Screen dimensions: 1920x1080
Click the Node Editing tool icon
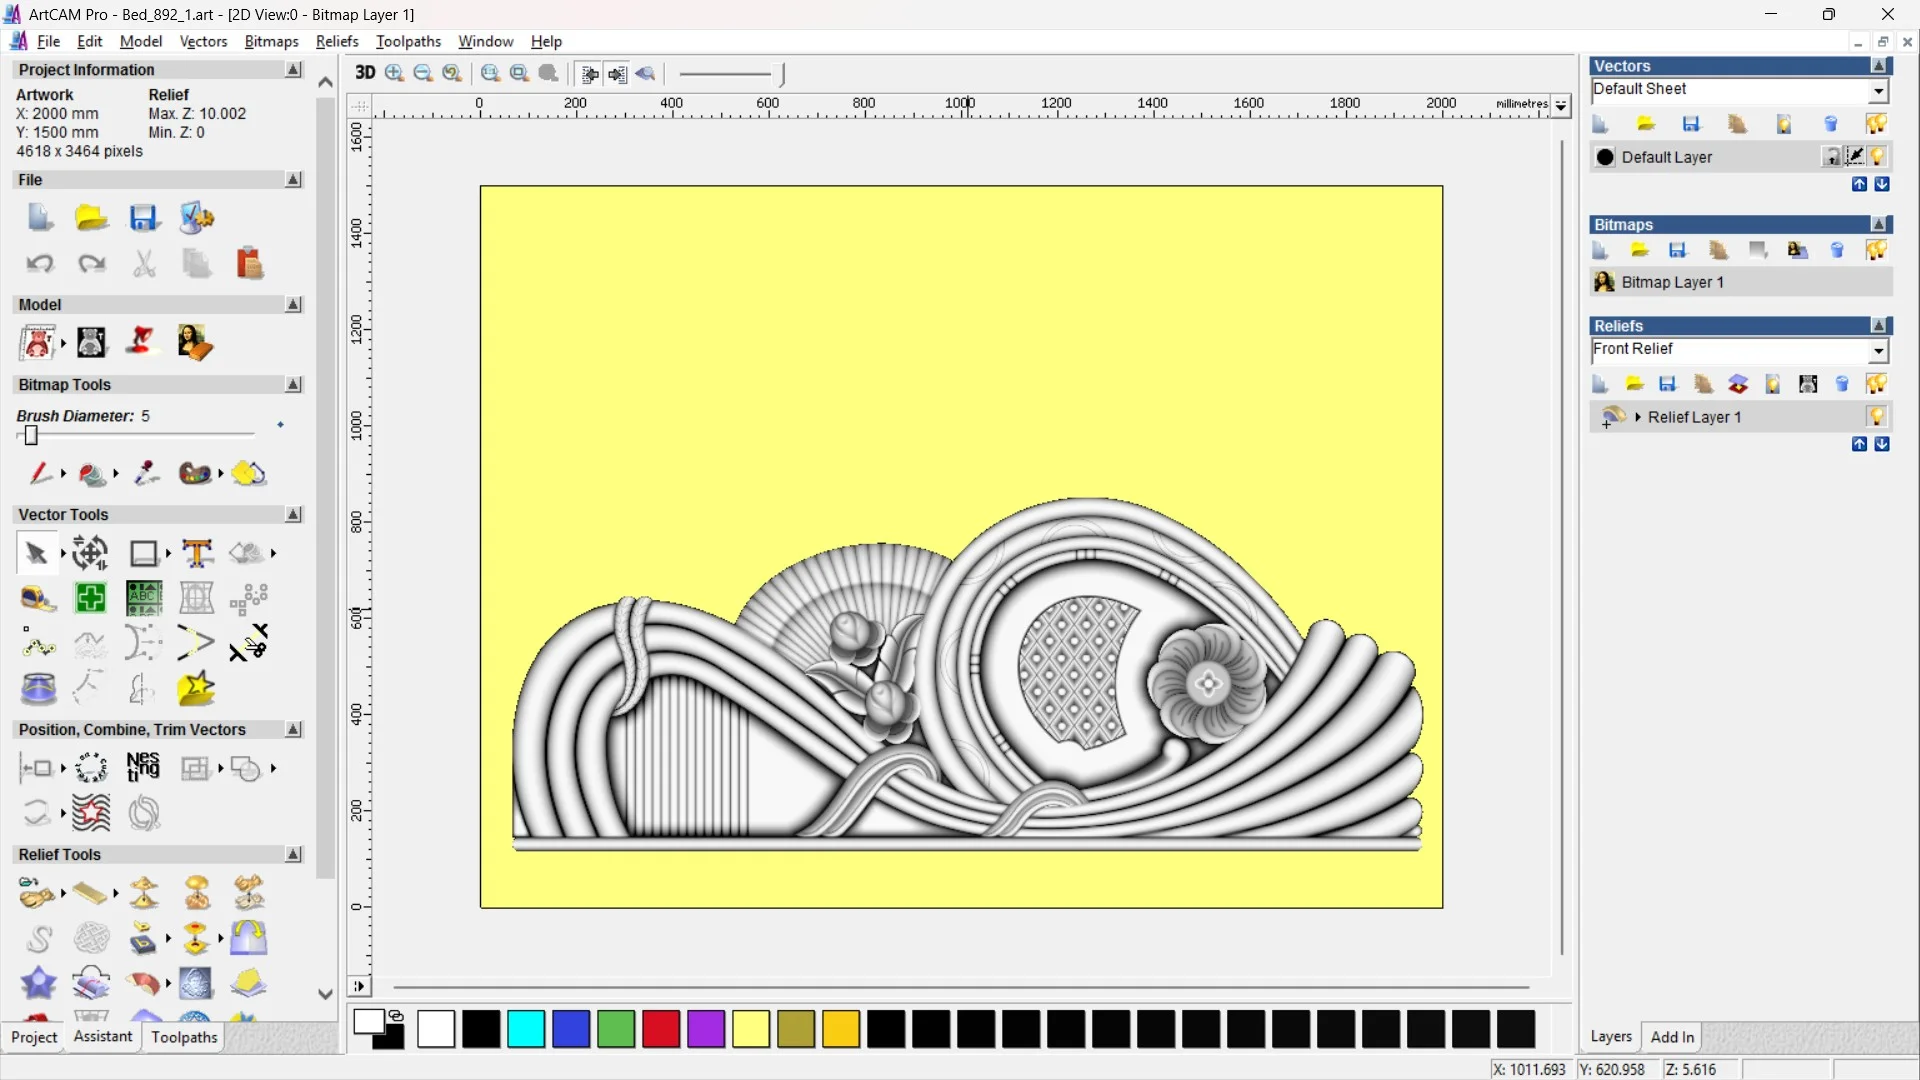tap(38, 643)
